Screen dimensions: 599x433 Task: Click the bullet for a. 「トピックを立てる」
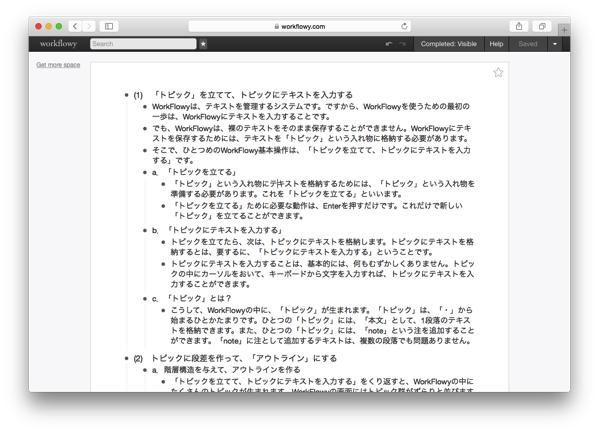[x=145, y=172]
